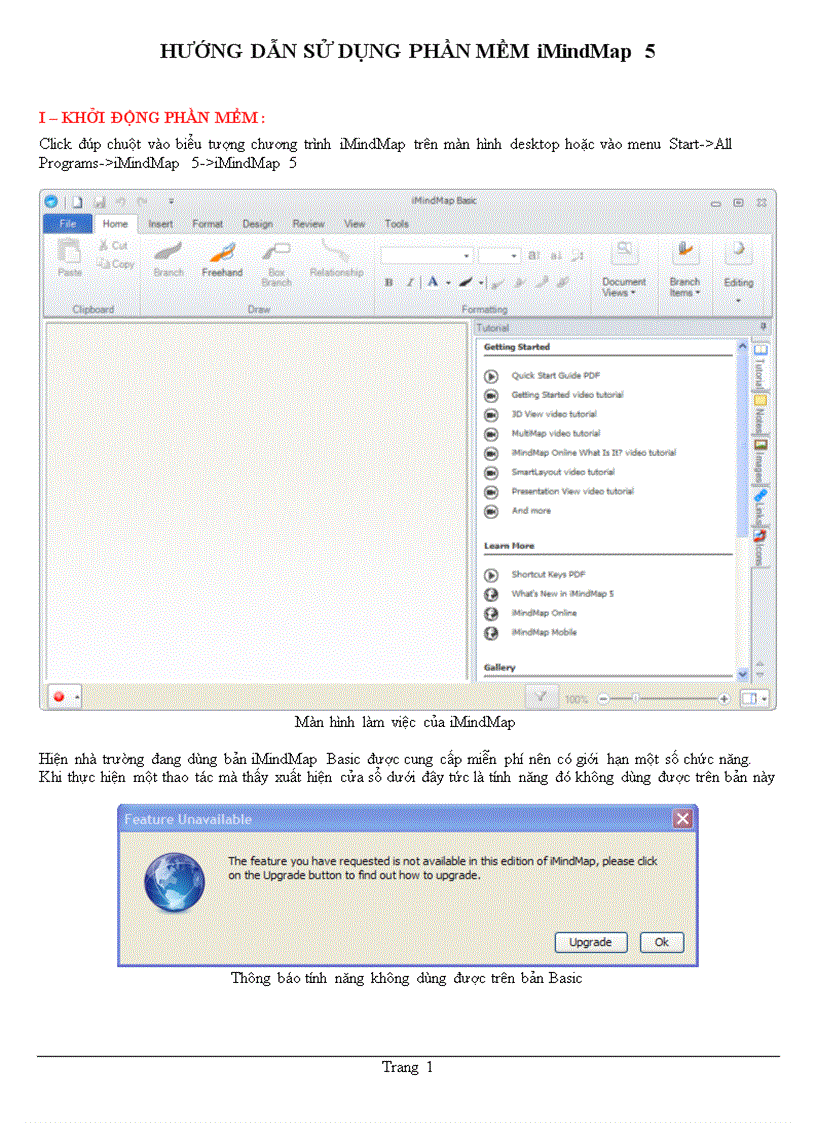
Task: Select the Freehand drawing tool
Action: pos(222,263)
